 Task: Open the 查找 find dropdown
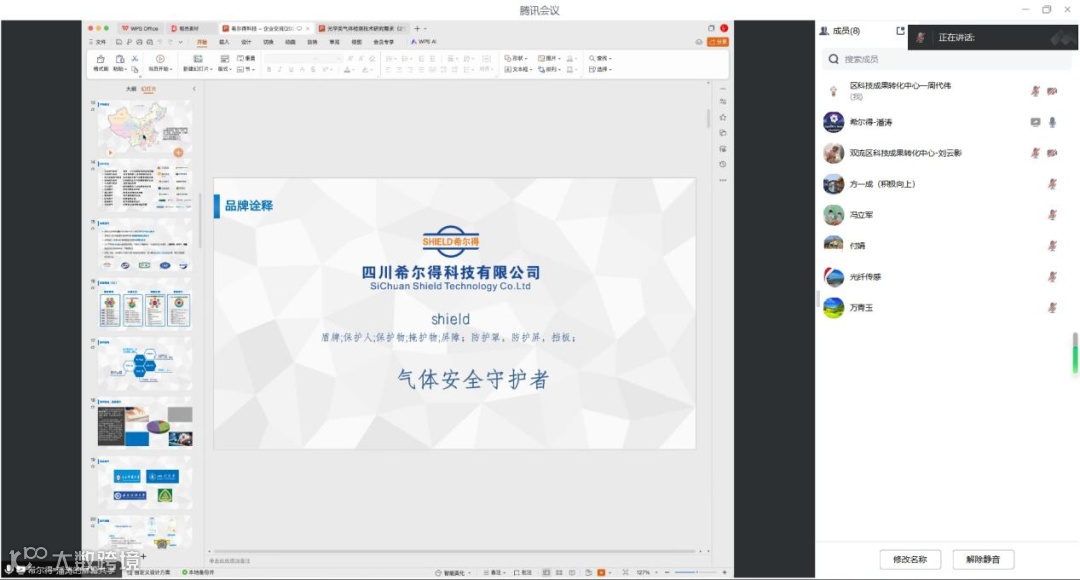coord(601,59)
